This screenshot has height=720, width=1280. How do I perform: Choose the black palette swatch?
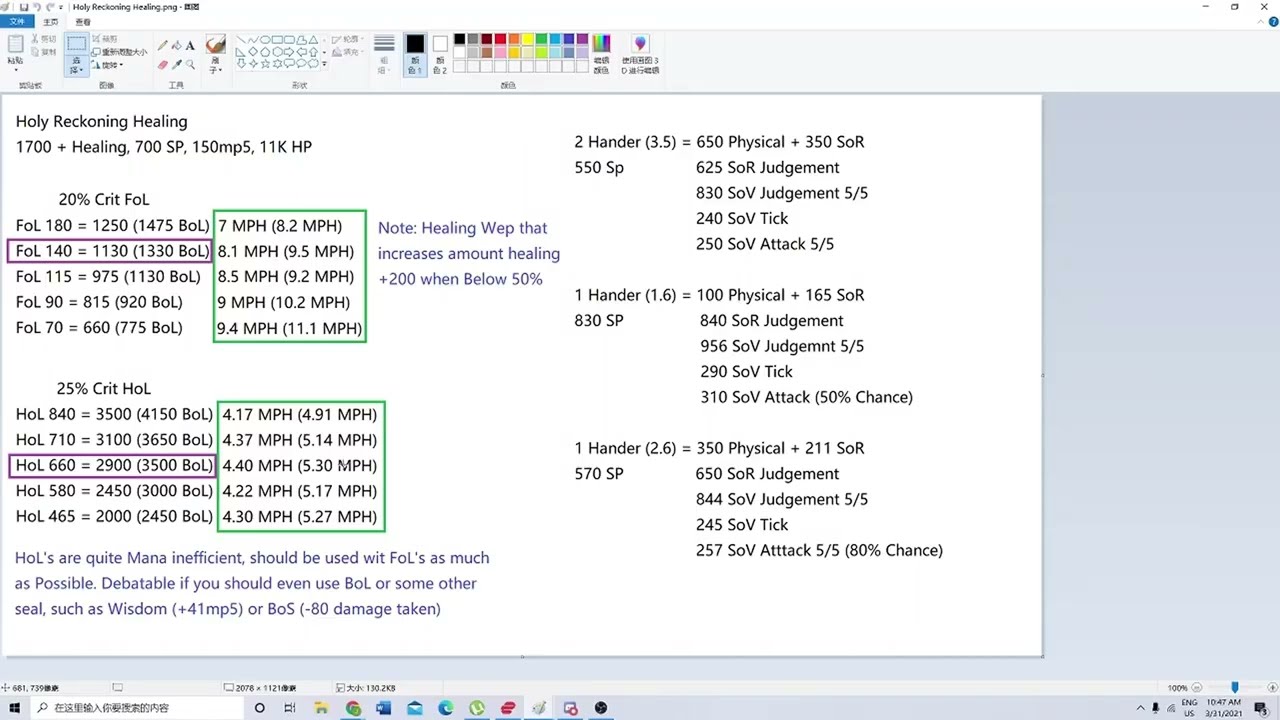click(x=459, y=39)
